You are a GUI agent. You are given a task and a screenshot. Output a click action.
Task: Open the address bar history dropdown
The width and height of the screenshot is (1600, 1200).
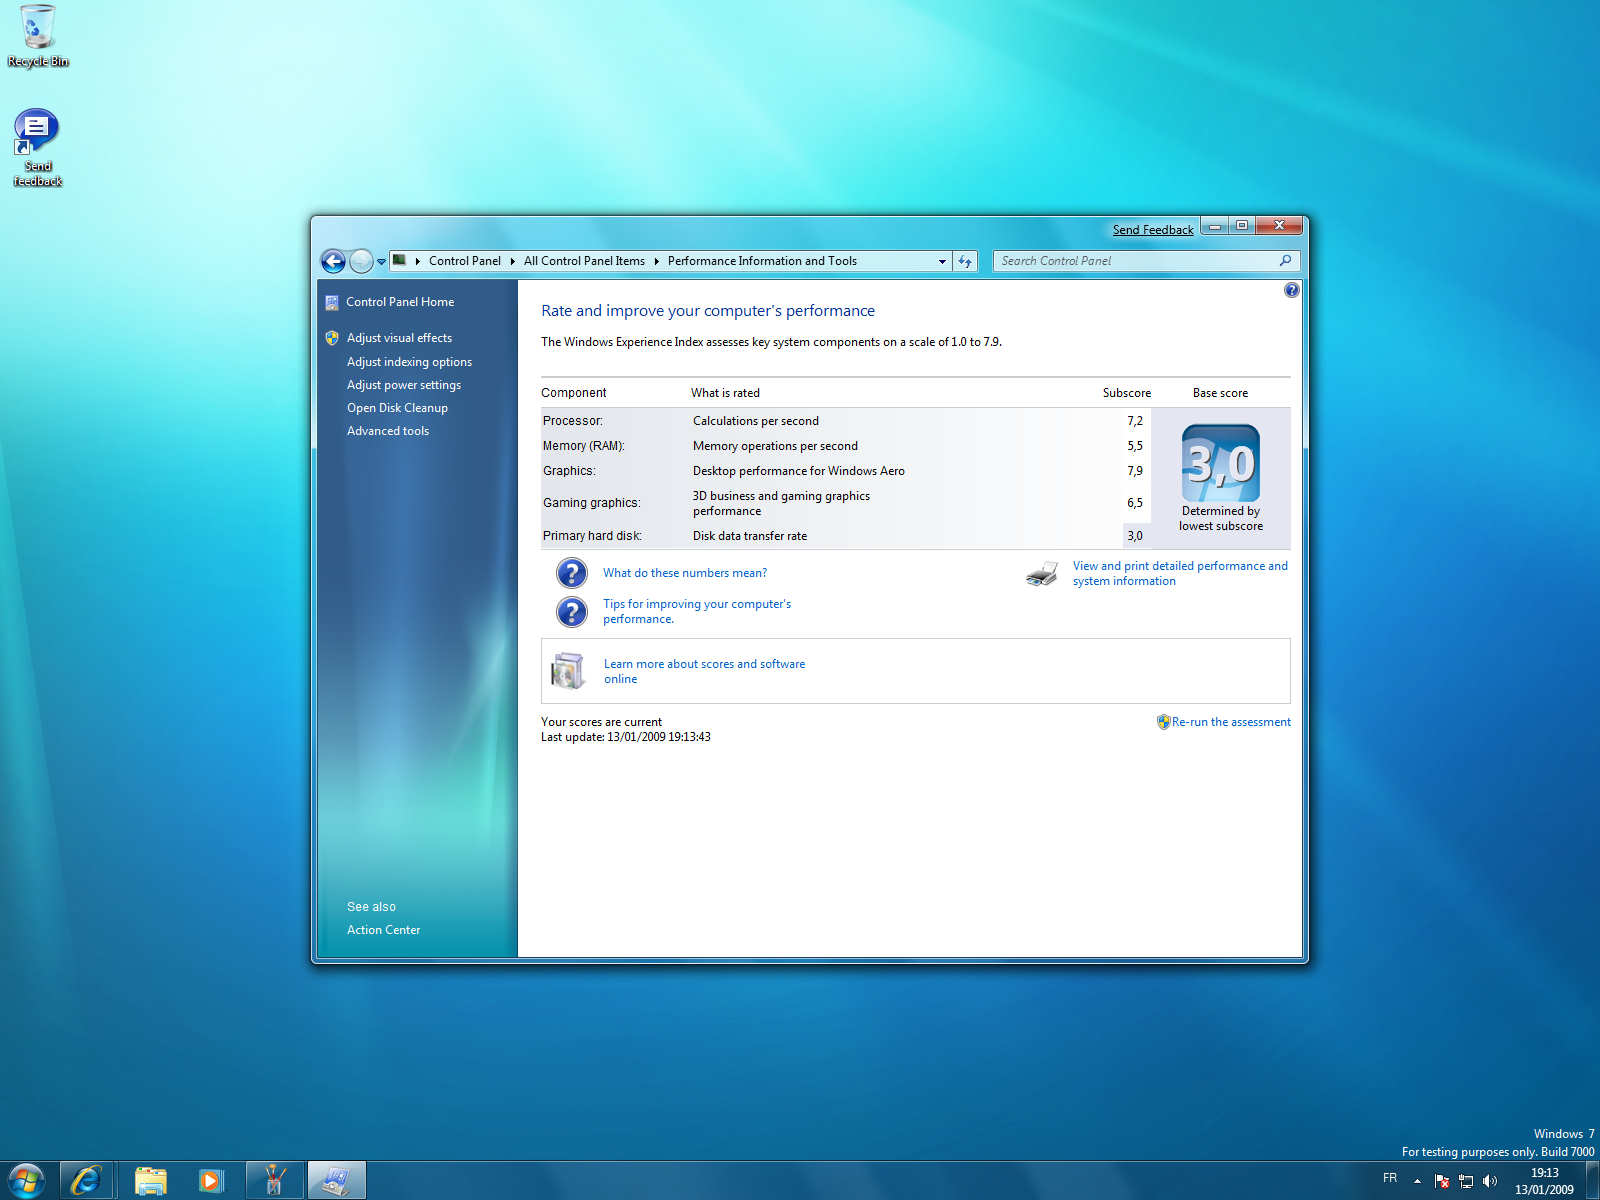coord(942,261)
